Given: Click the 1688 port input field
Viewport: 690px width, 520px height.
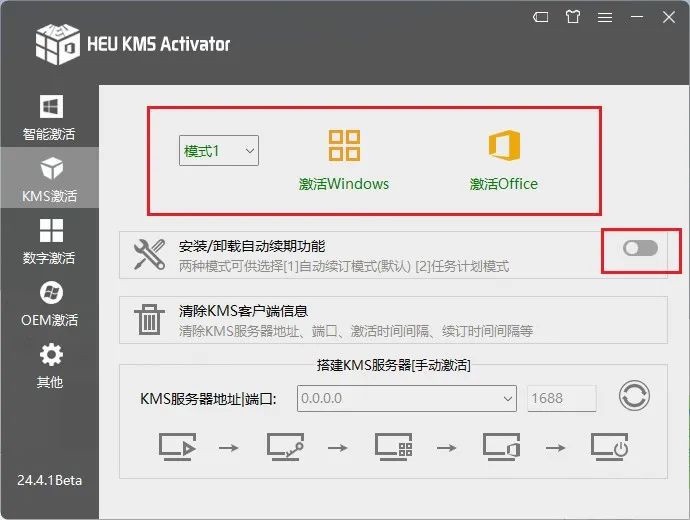Looking at the screenshot, I should tap(562, 399).
